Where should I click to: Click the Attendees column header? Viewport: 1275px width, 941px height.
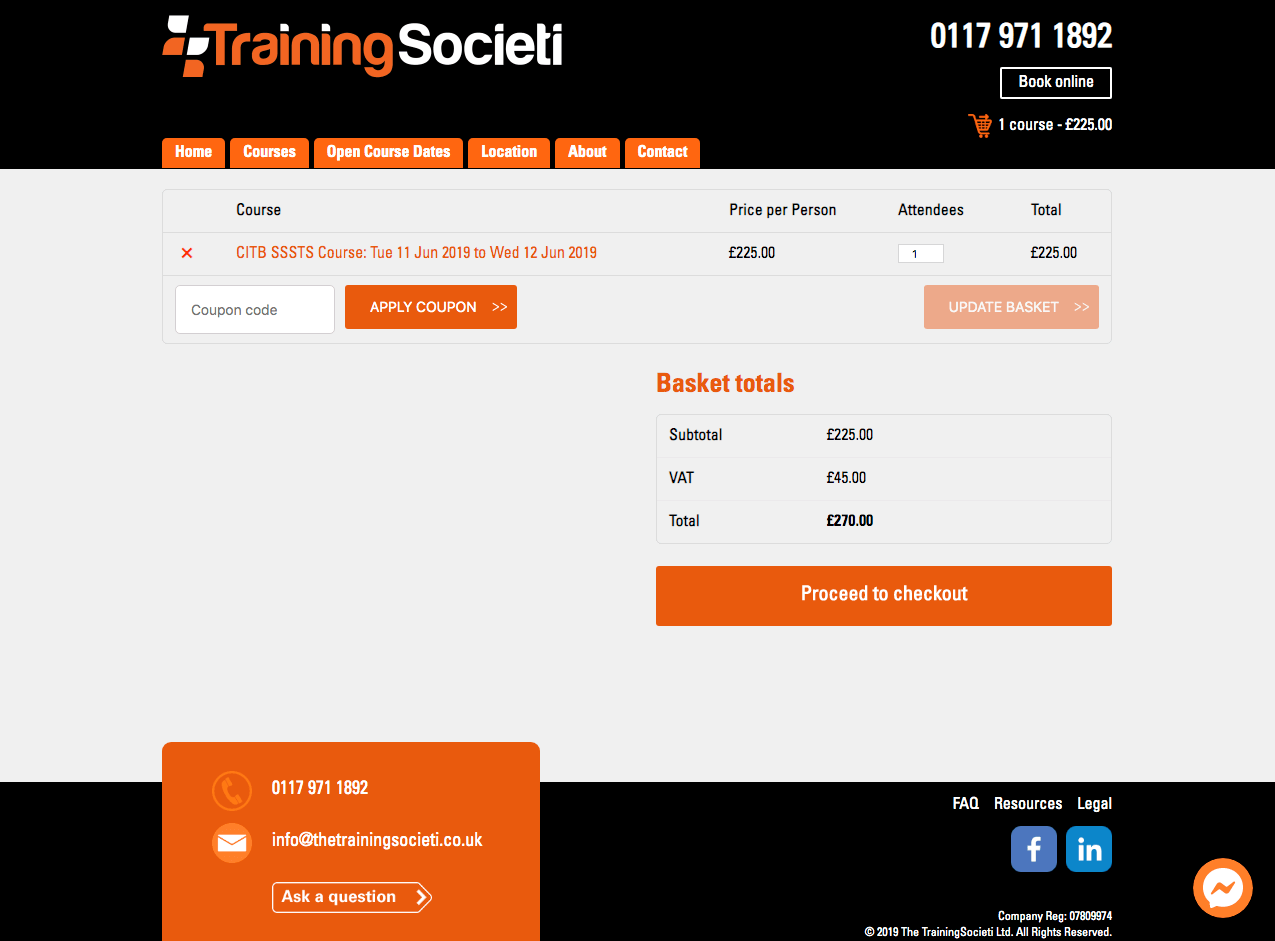(x=931, y=210)
